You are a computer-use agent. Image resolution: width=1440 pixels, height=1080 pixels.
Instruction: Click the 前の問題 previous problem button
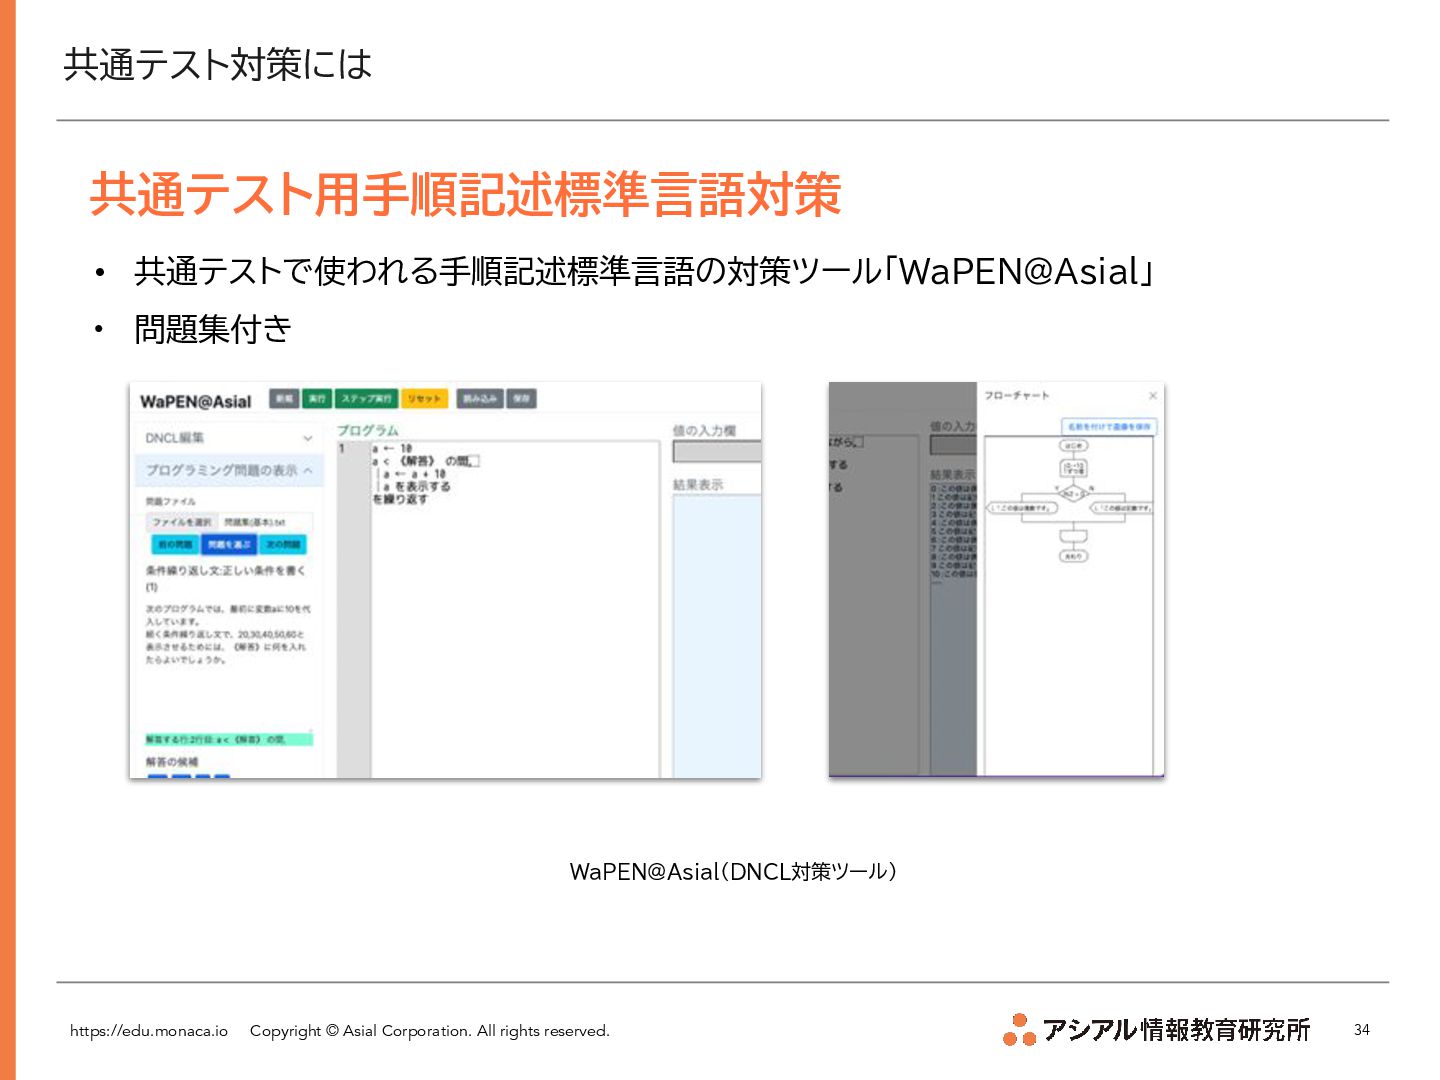(x=175, y=545)
